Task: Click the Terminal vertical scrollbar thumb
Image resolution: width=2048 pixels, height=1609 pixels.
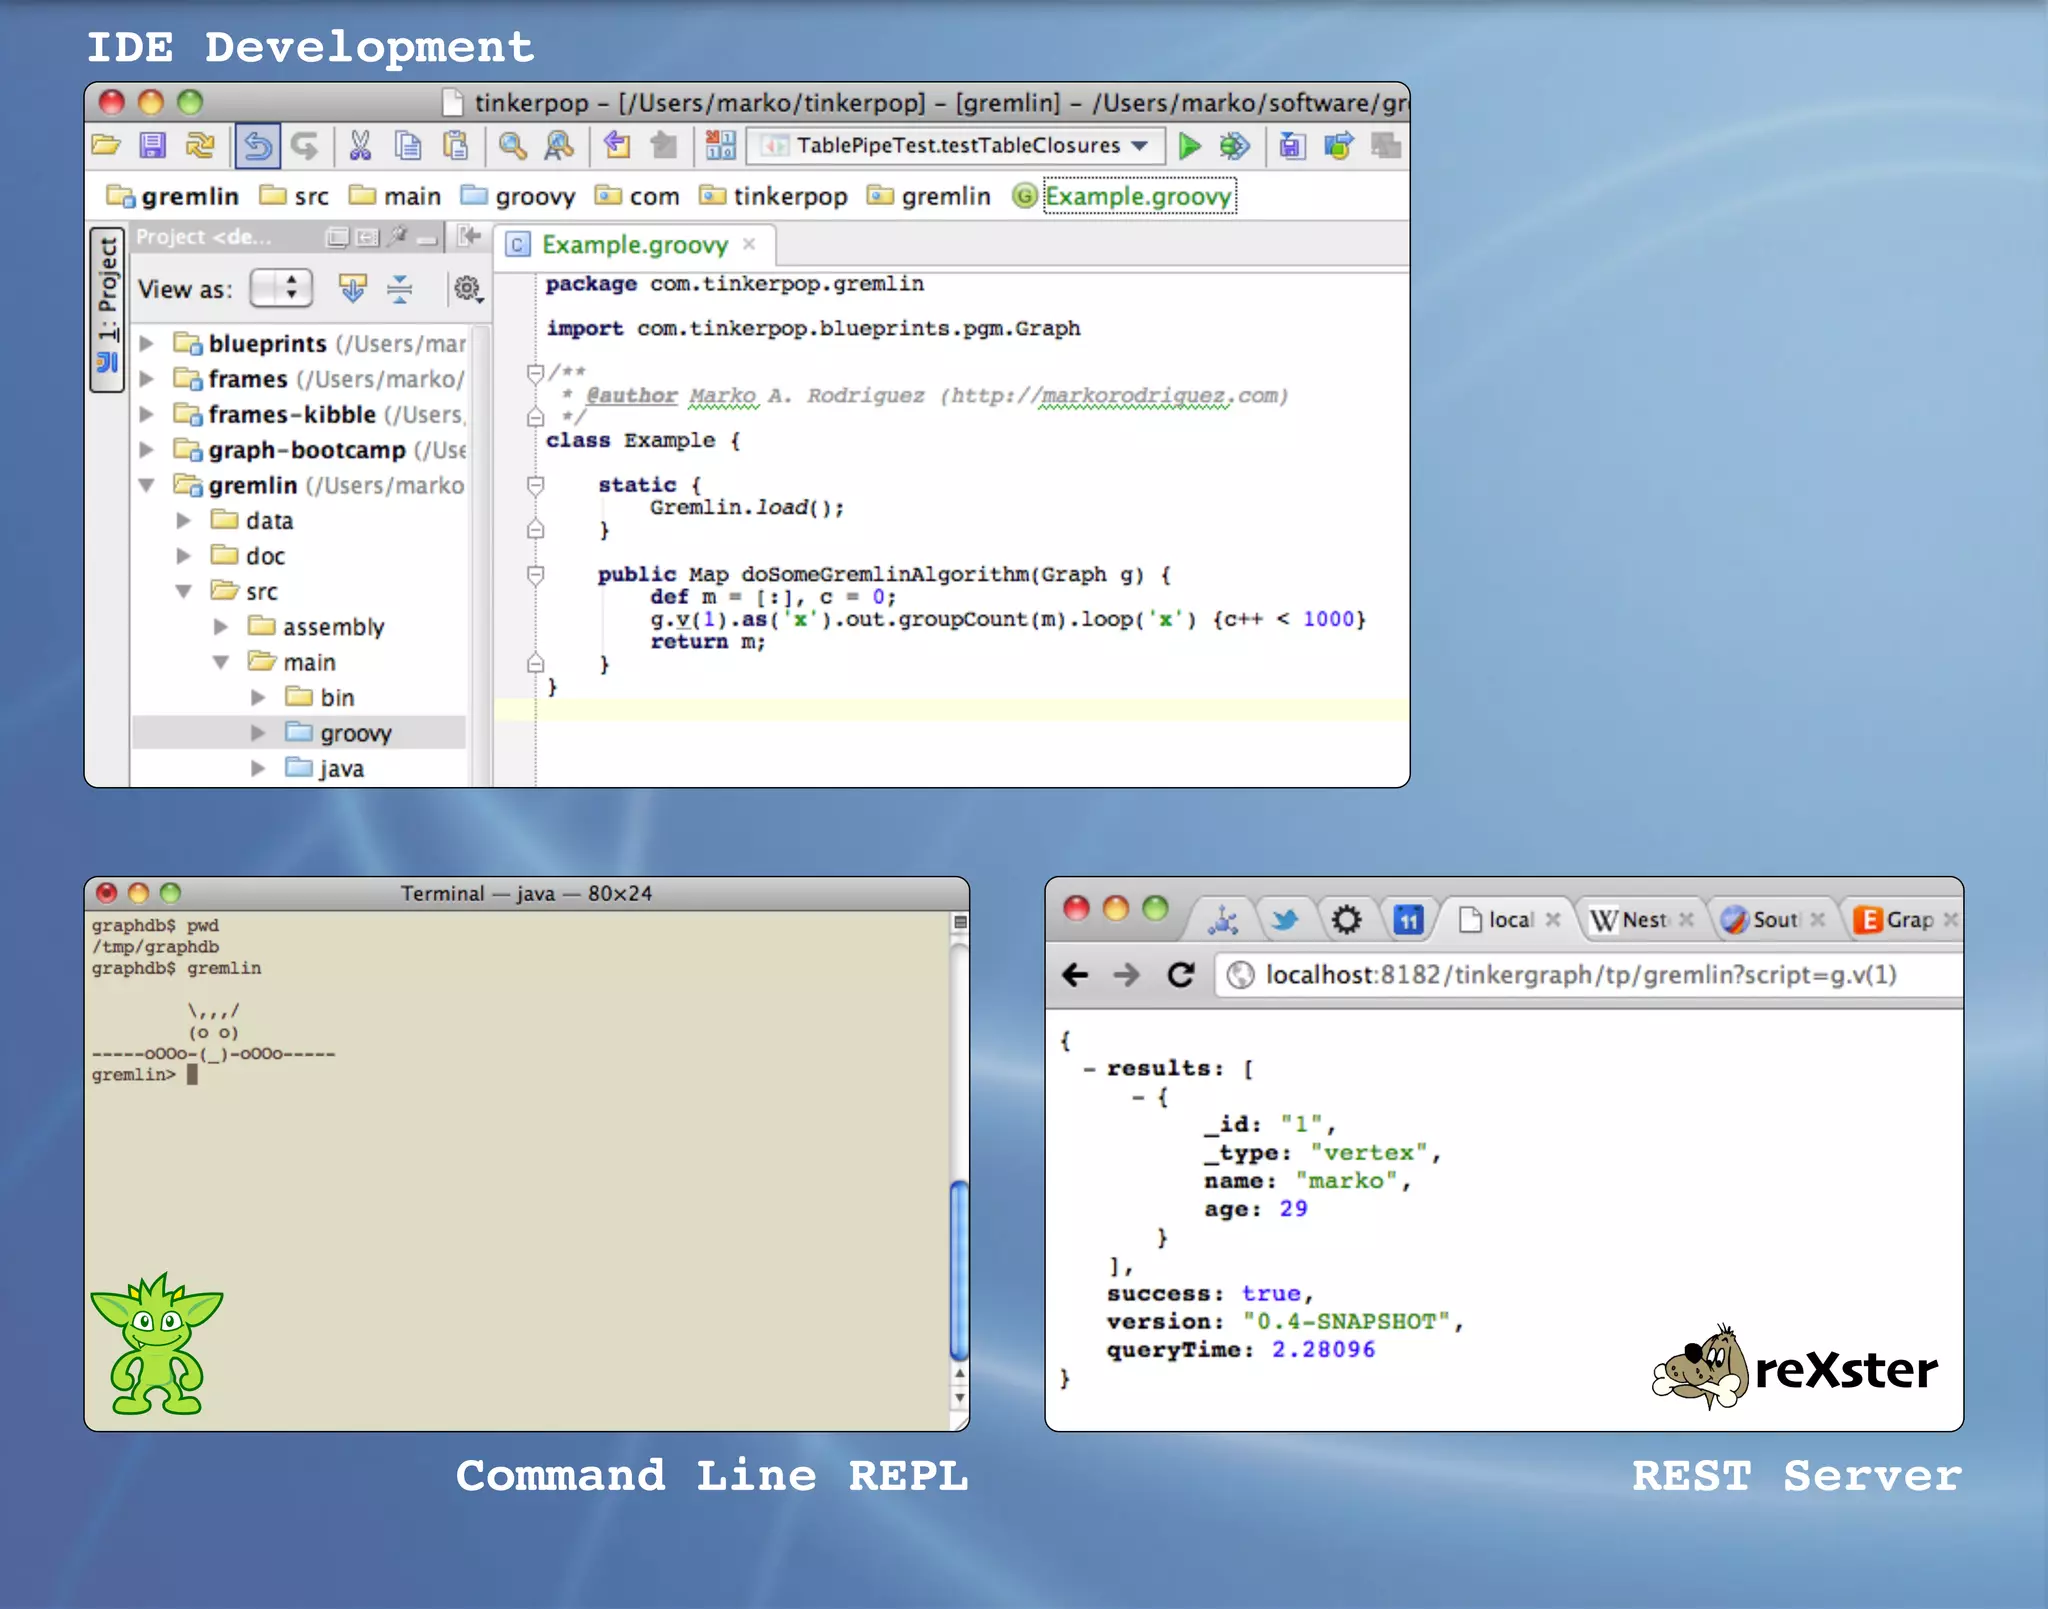Action: pyautogui.click(x=959, y=1270)
